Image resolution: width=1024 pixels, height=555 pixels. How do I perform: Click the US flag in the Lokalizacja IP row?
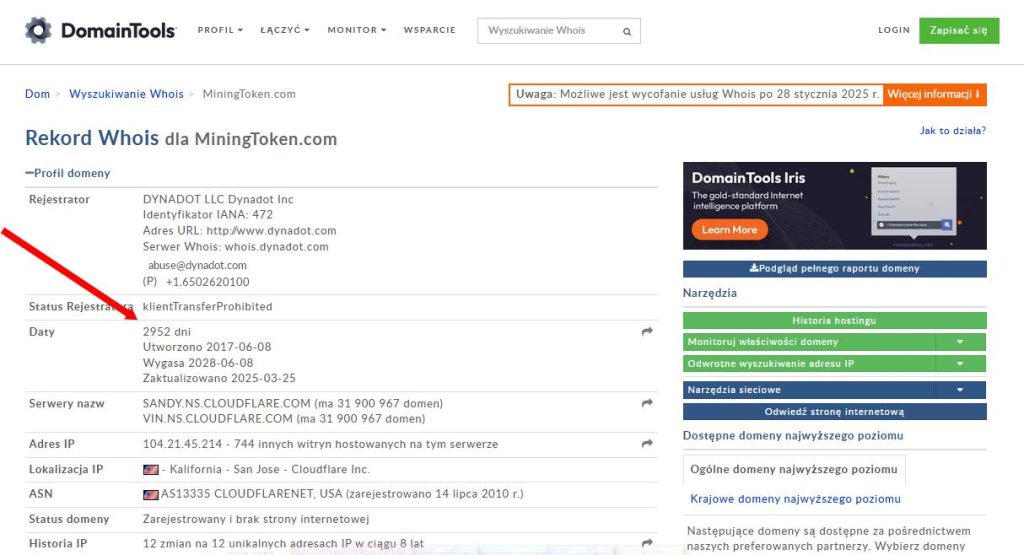coord(151,469)
